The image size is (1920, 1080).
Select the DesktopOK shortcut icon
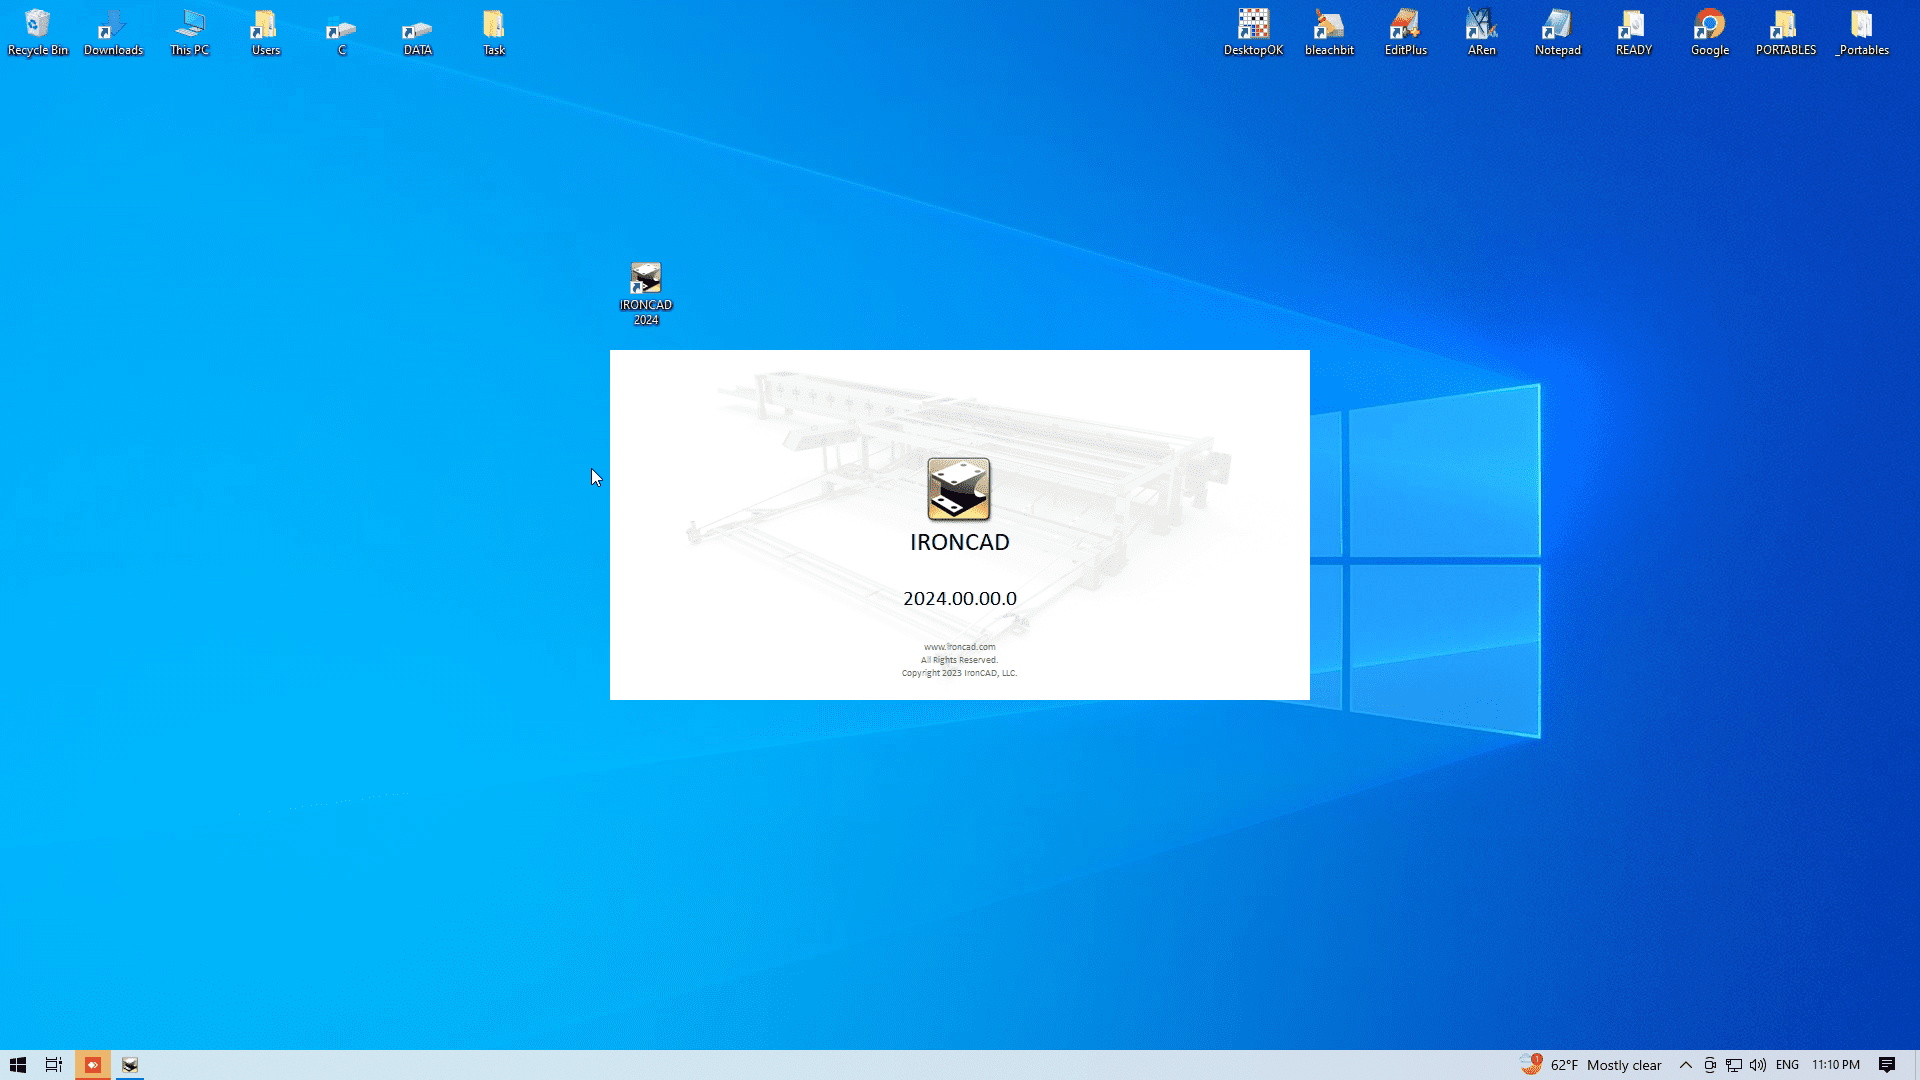pos(1253,32)
